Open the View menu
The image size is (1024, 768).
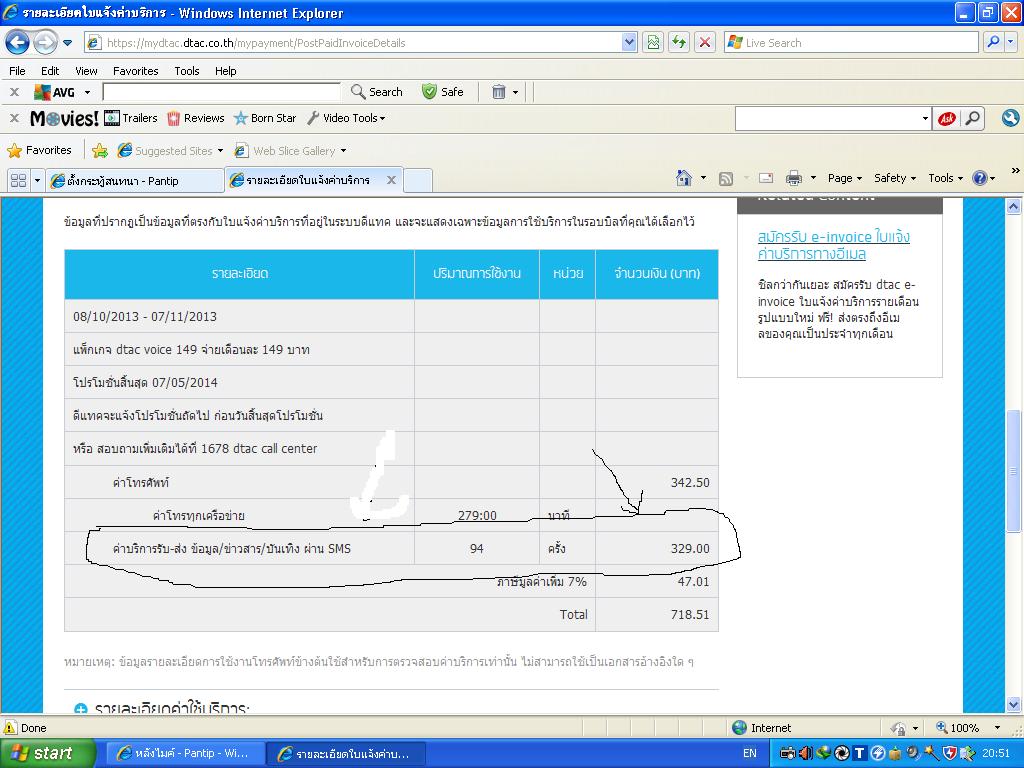pos(86,71)
